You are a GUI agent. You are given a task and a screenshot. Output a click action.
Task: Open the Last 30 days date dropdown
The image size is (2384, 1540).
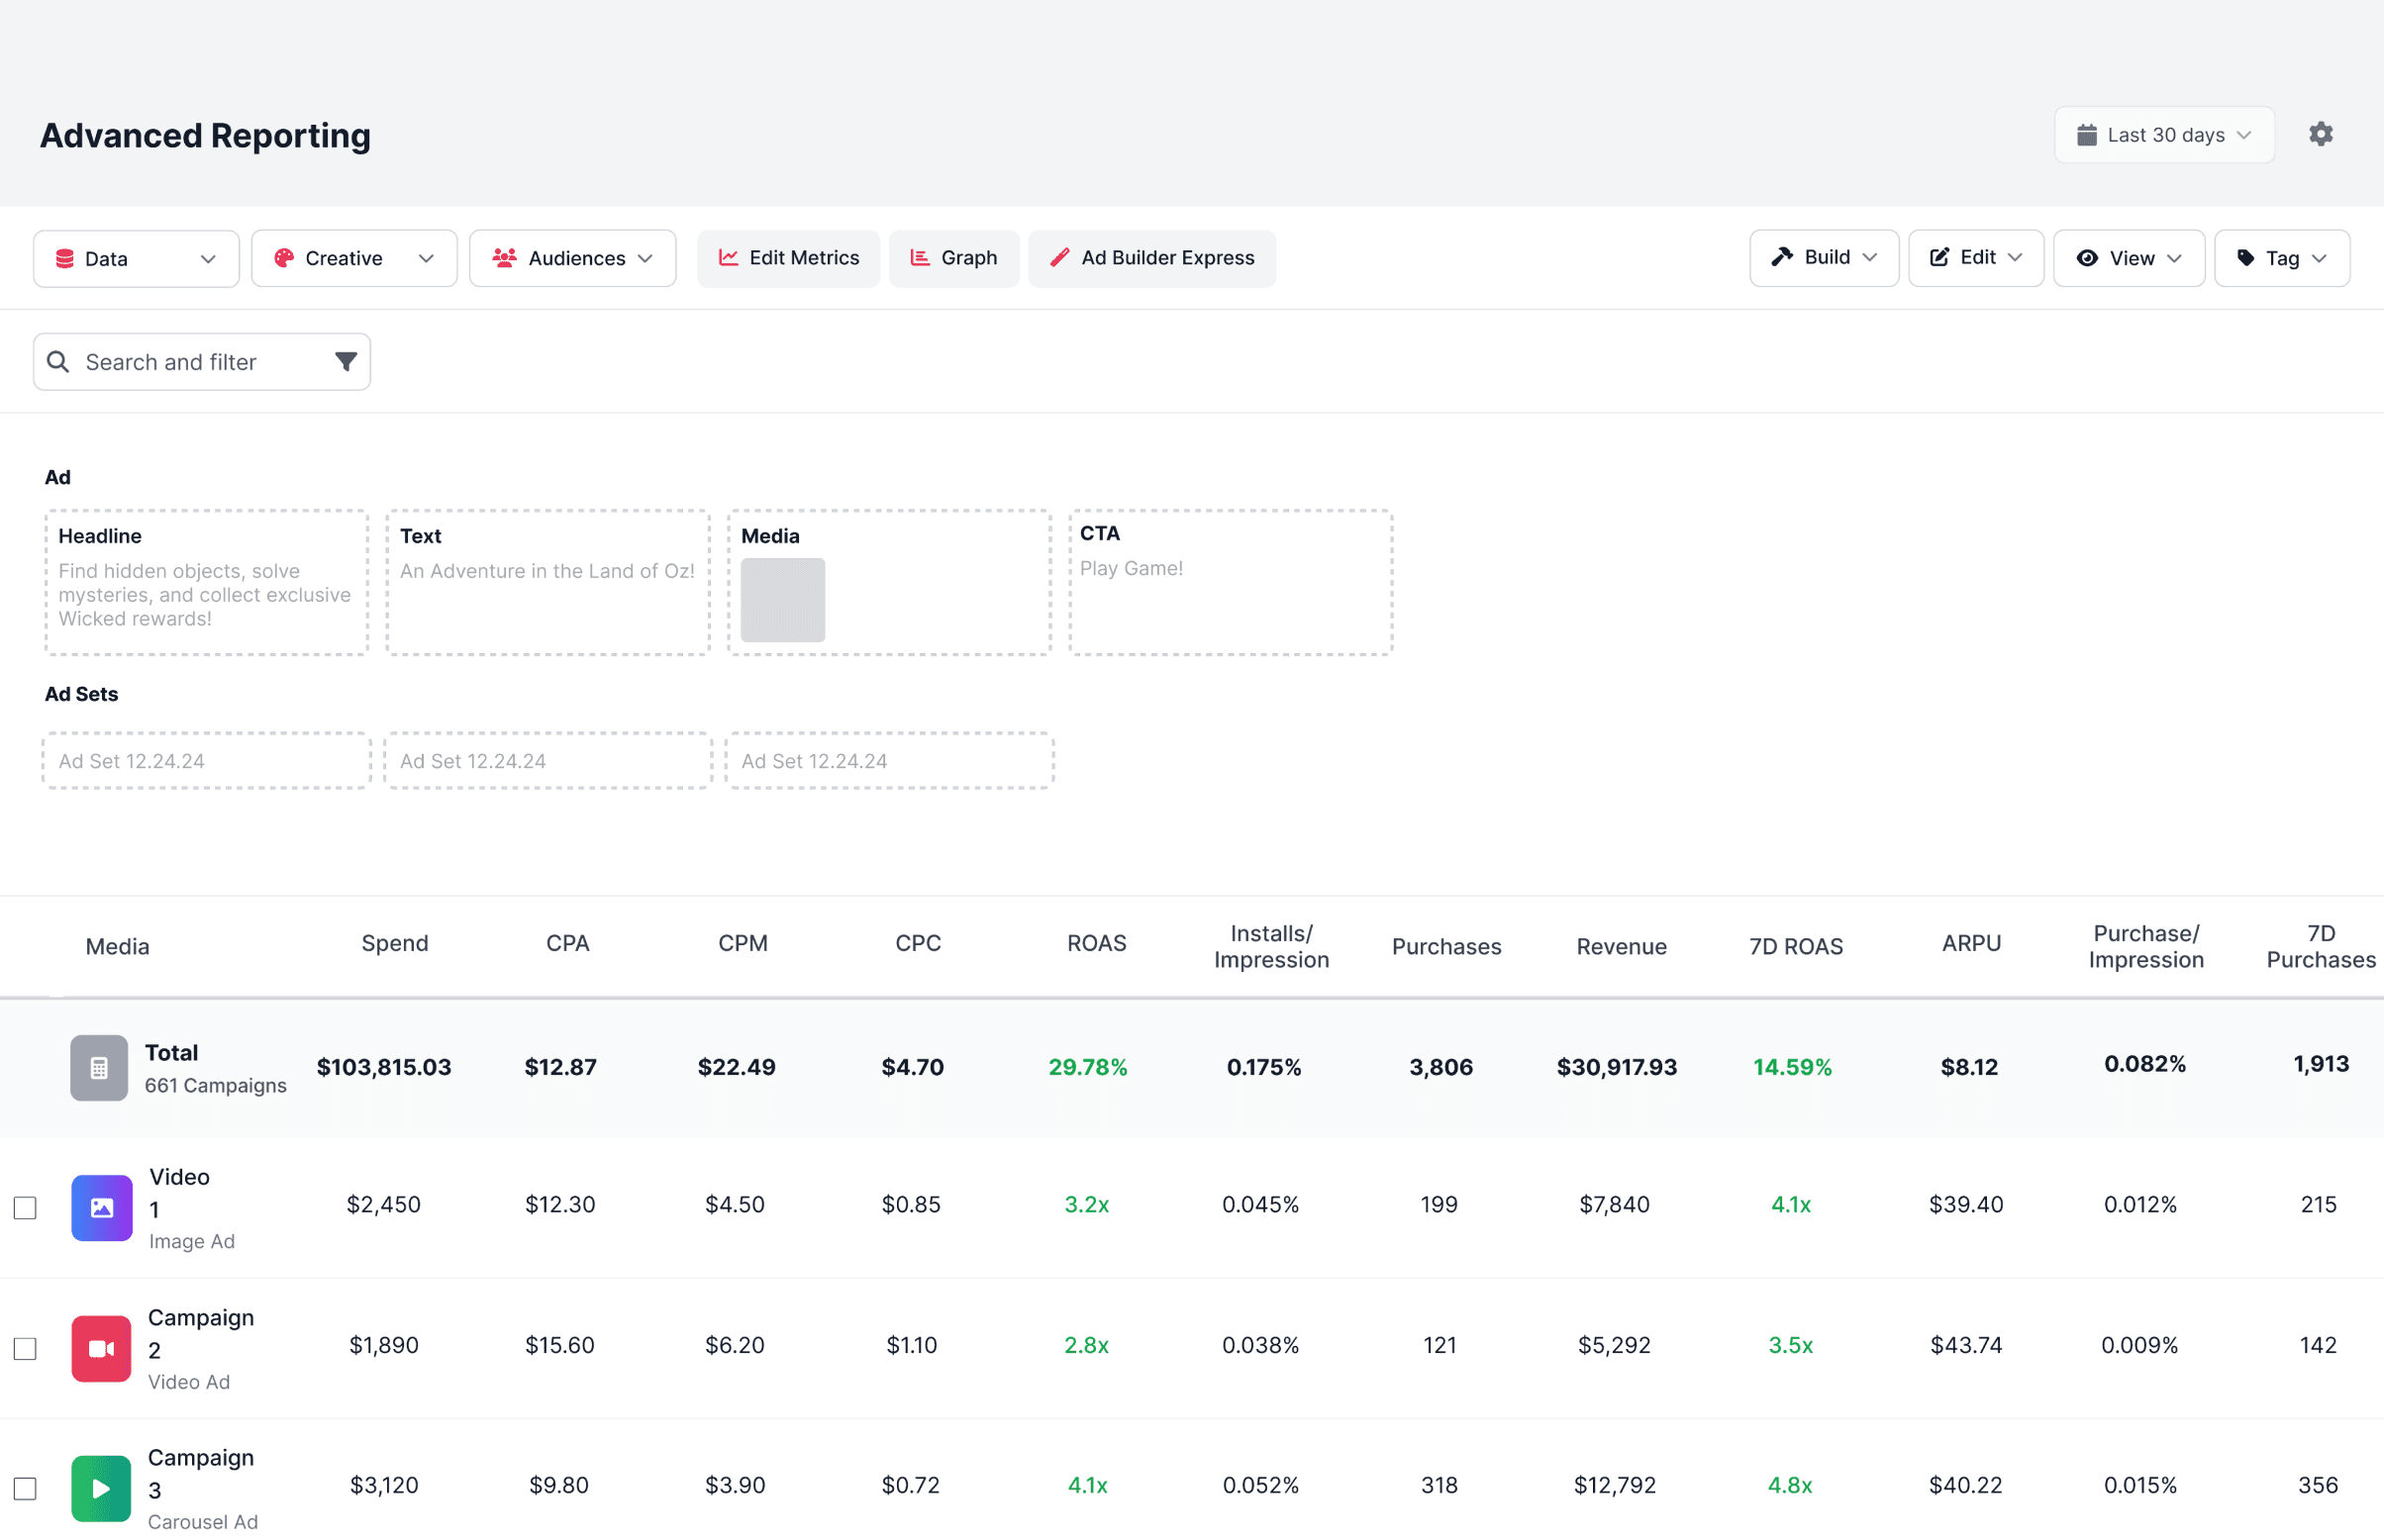pyautogui.click(x=2164, y=134)
